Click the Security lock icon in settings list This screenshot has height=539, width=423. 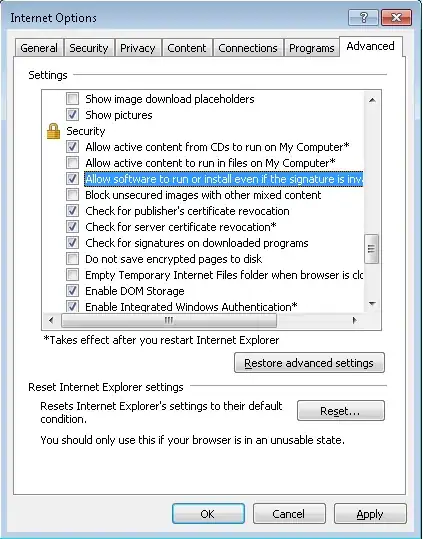(53, 131)
